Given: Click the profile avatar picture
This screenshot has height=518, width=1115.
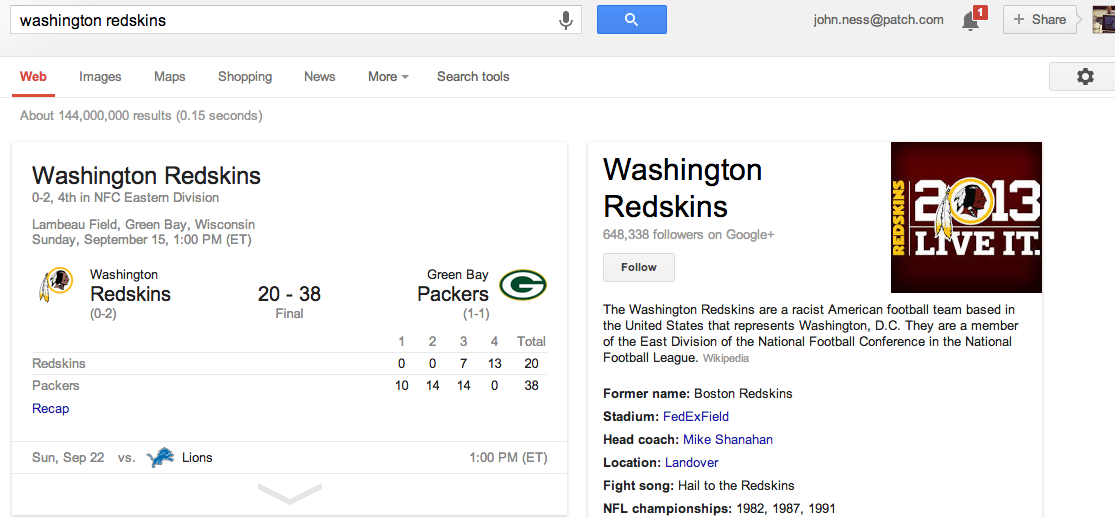Looking at the screenshot, I should (x=1104, y=20).
